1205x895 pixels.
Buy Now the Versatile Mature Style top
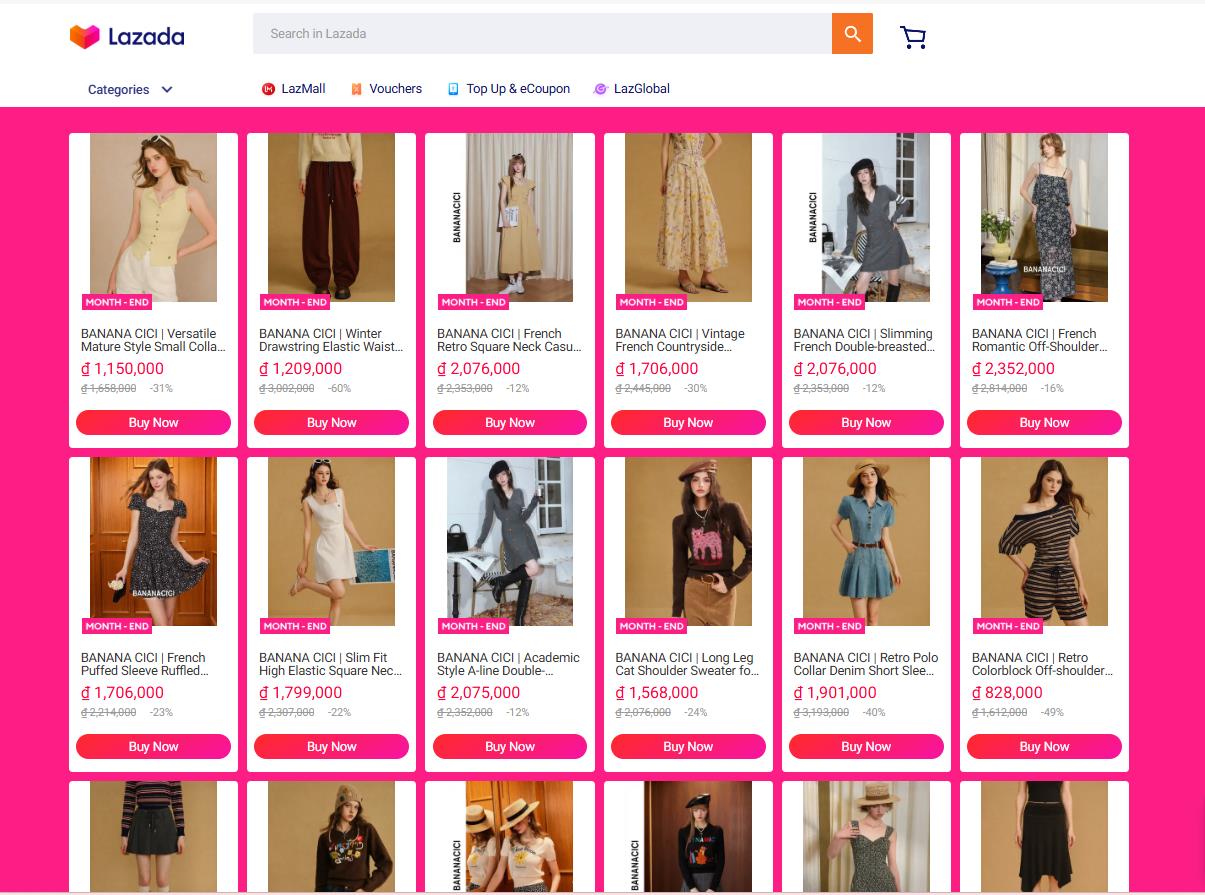pyautogui.click(x=153, y=423)
